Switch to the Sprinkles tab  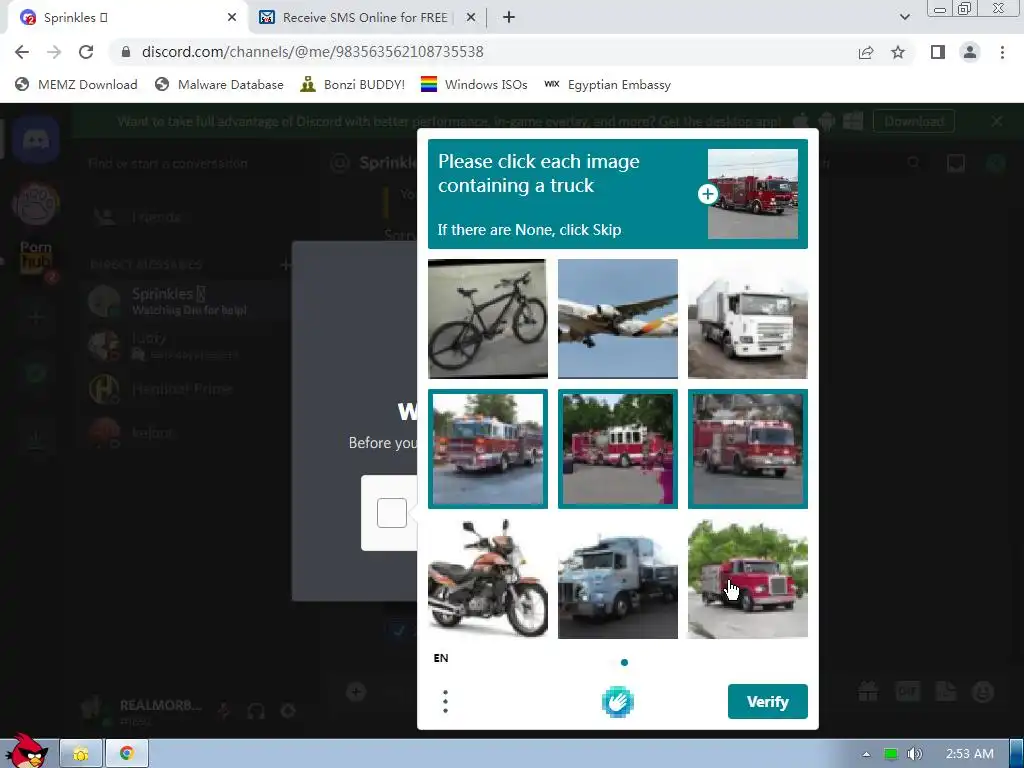click(127, 18)
